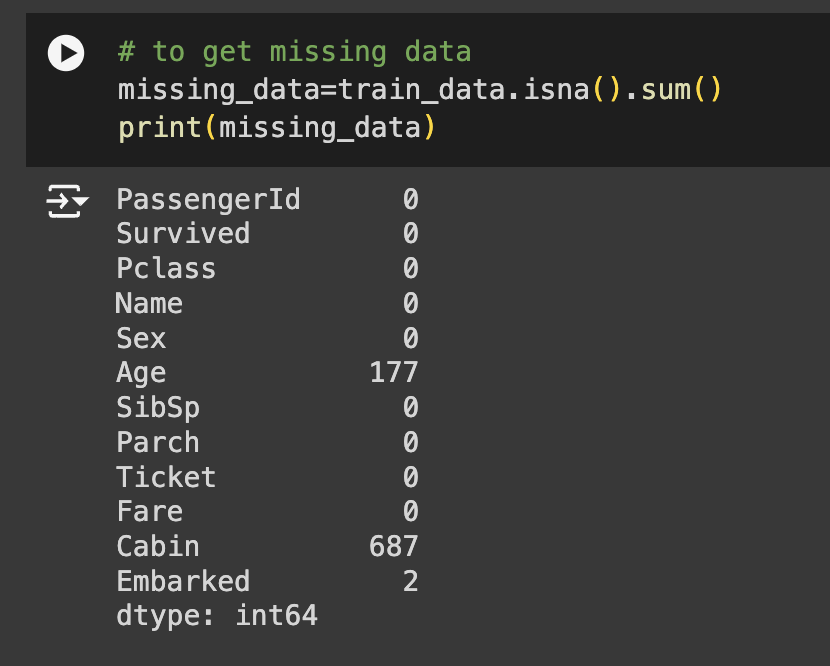
Task: Click the Age missing count 177
Action: (x=393, y=373)
